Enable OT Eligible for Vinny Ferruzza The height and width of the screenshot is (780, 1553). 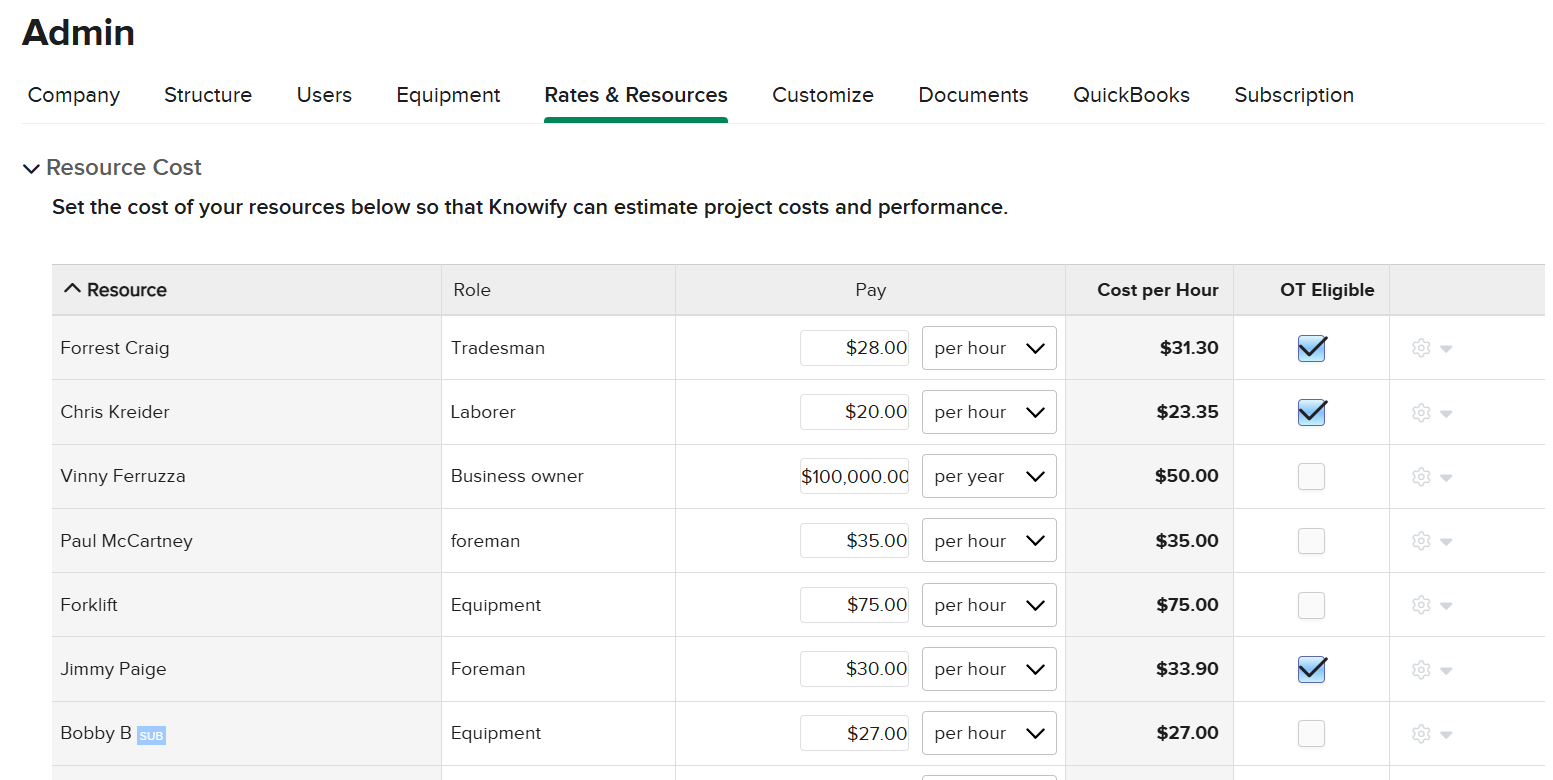(x=1311, y=477)
